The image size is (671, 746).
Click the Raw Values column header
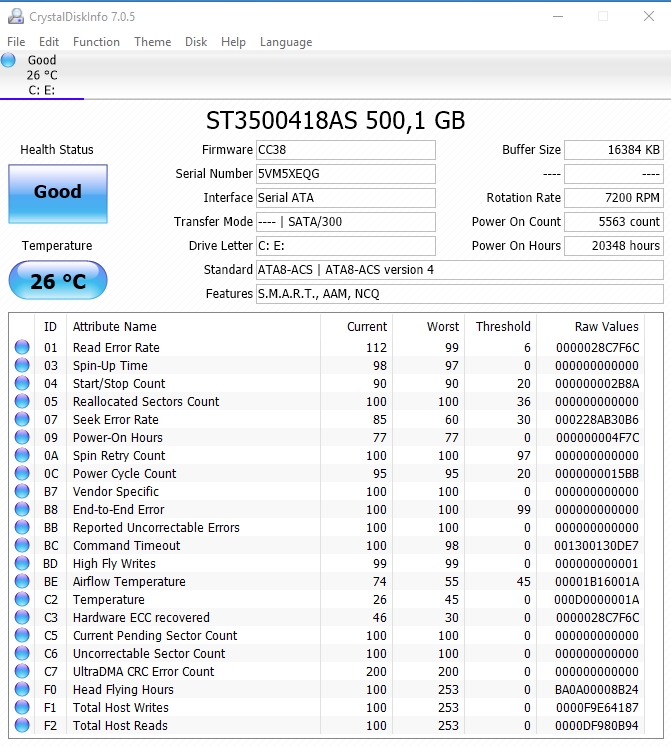[606, 327]
